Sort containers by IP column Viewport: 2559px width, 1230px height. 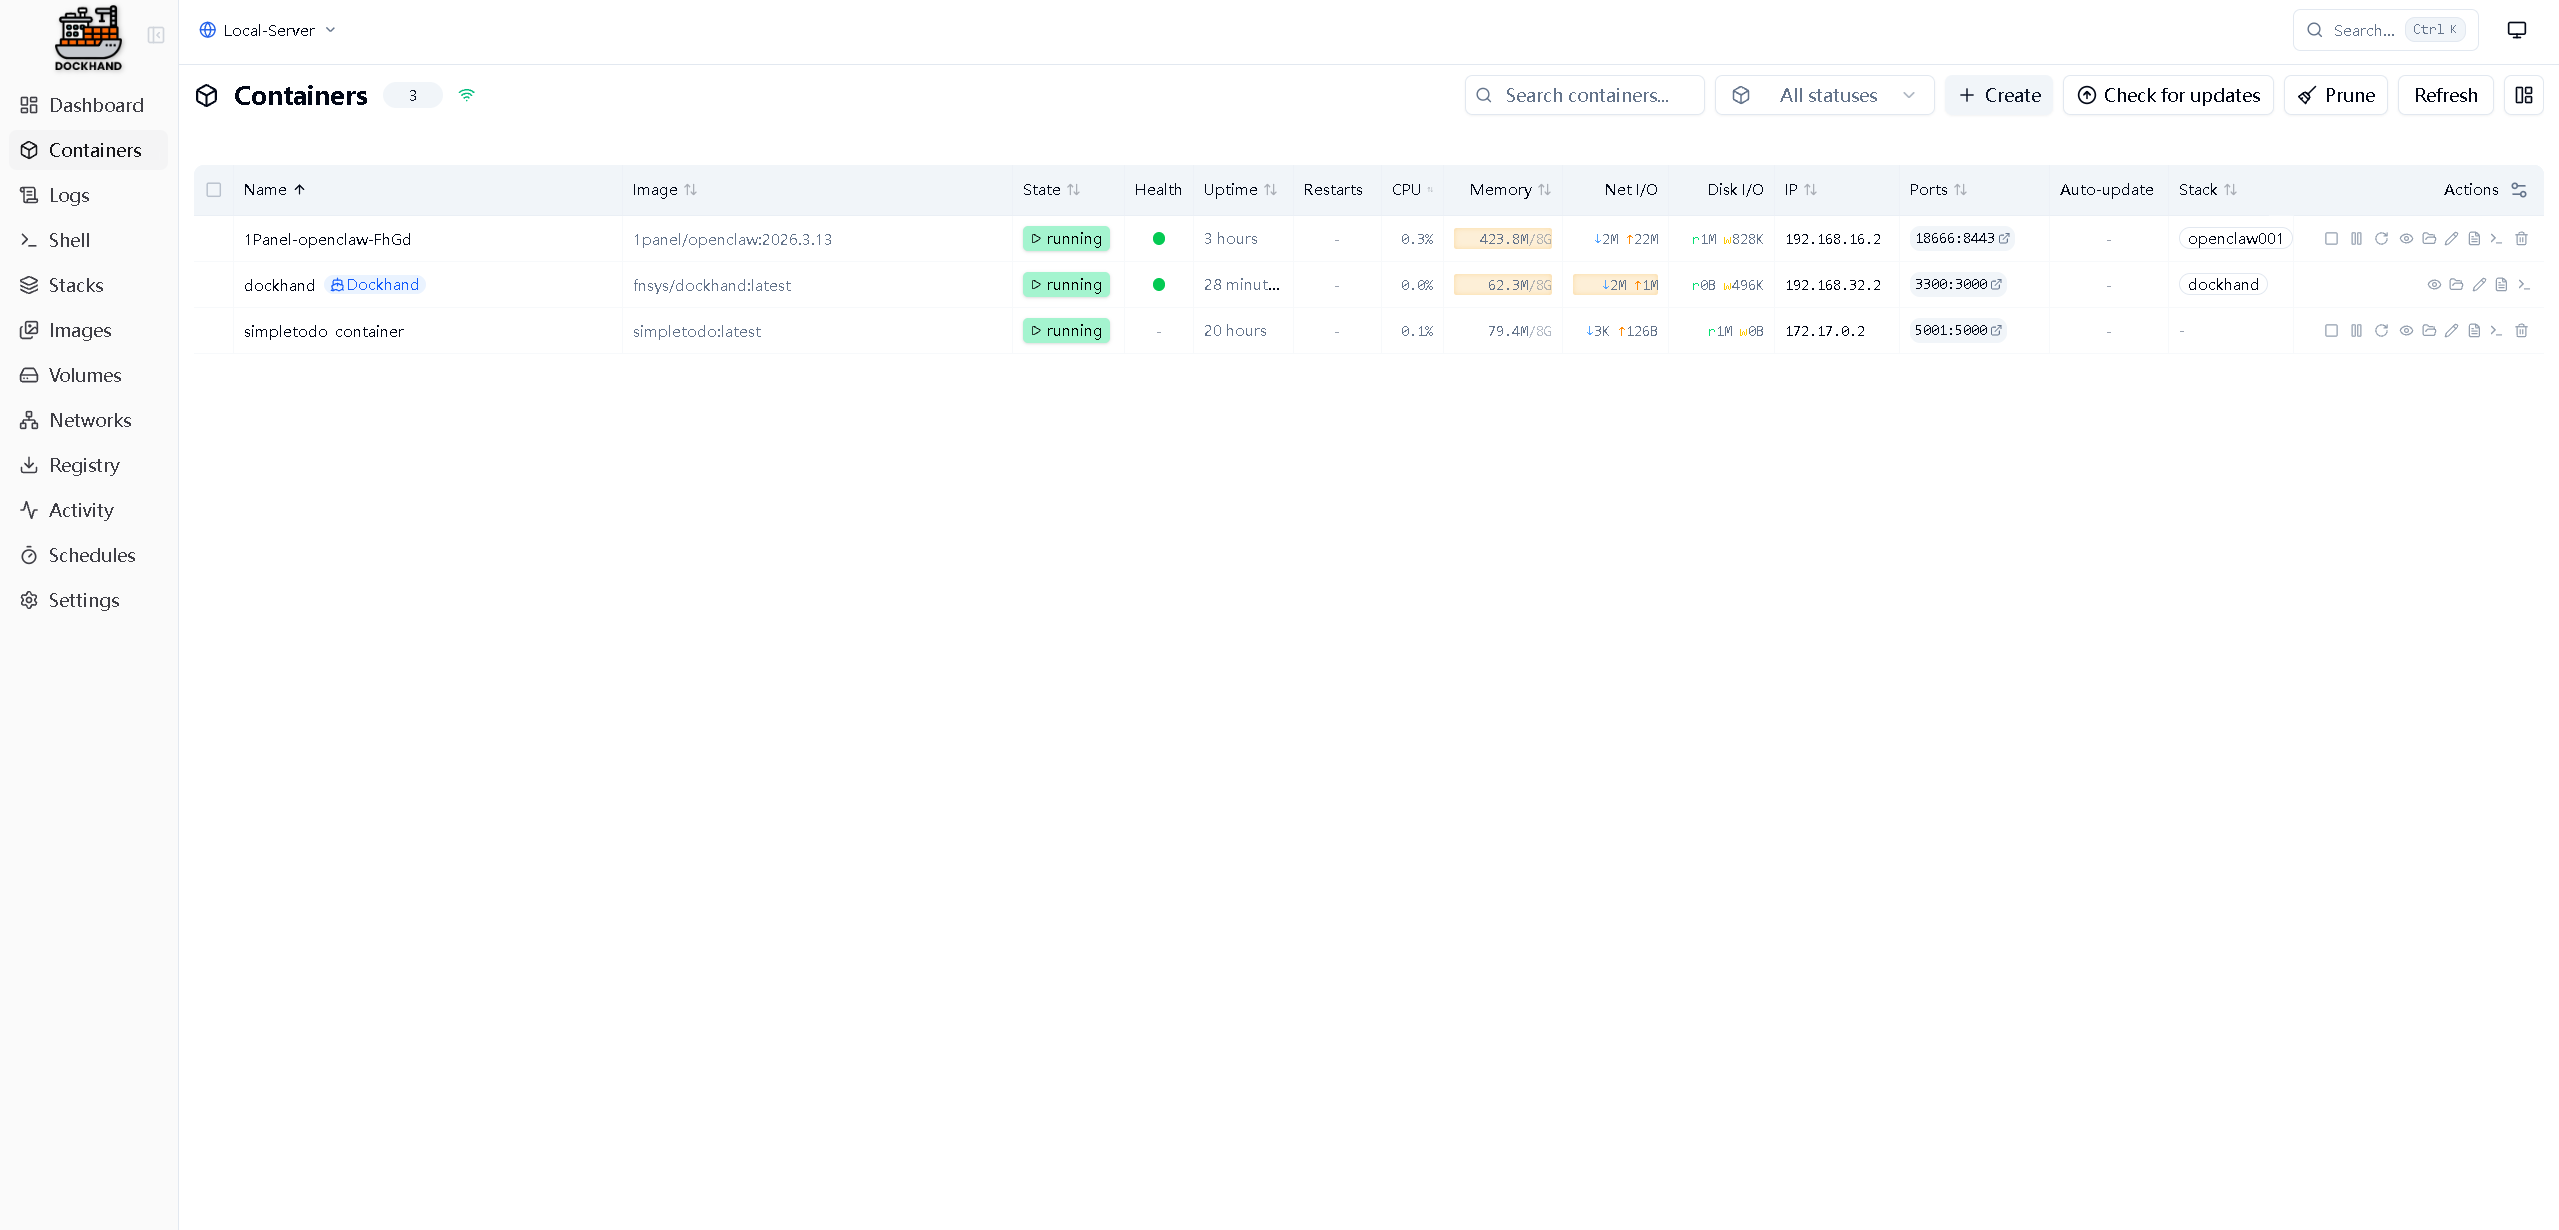tap(1800, 190)
